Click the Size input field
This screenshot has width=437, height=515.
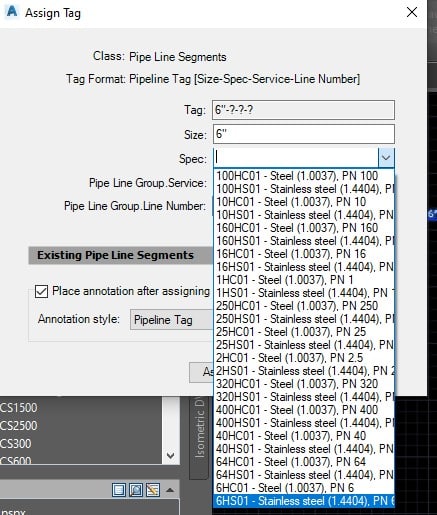303,134
